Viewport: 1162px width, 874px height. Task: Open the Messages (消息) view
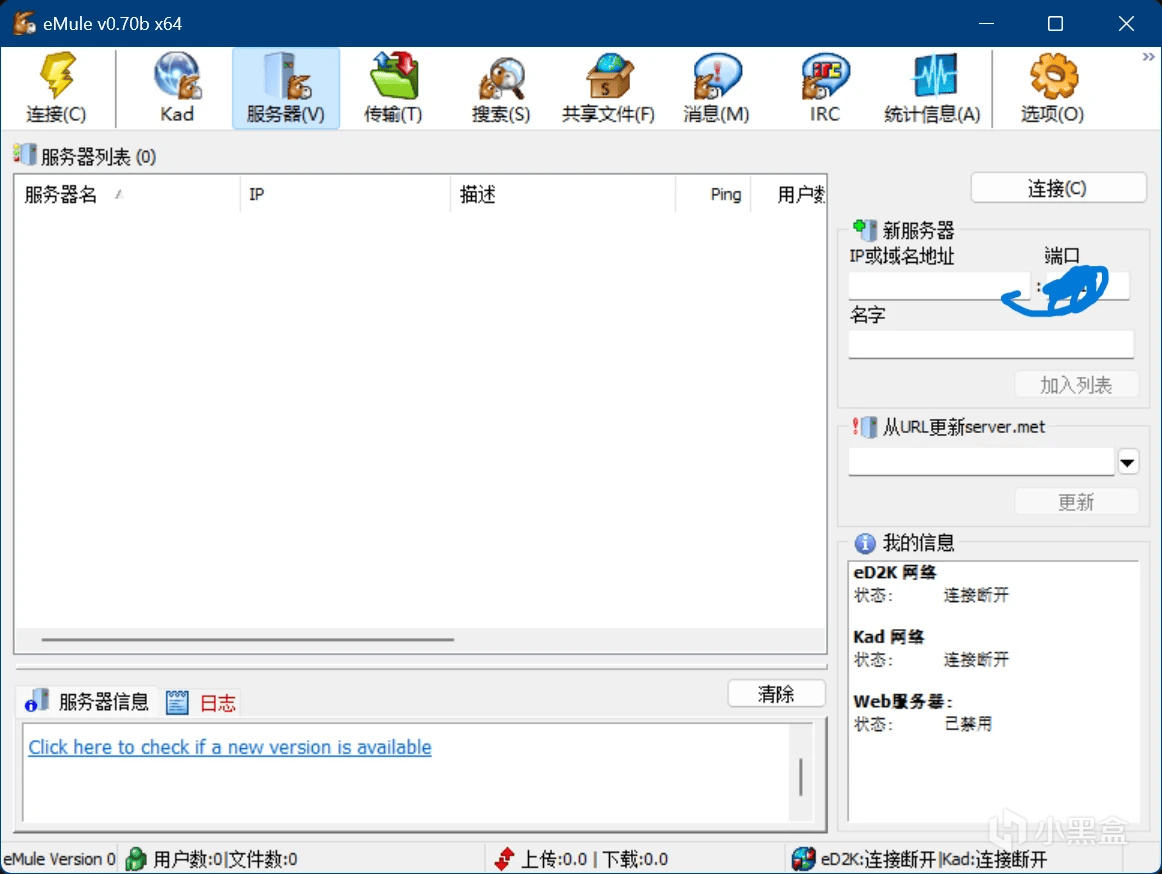(x=717, y=87)
